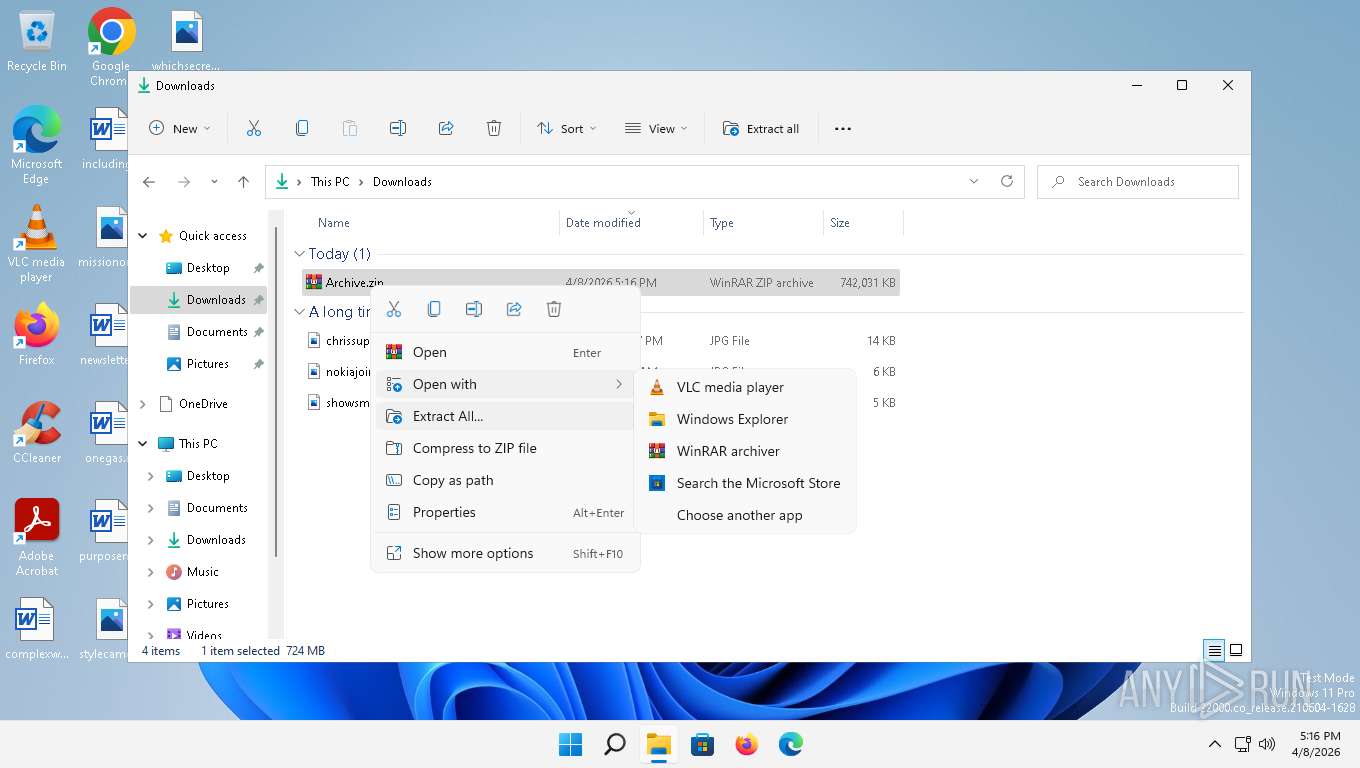Image resolution: width=1360 pixels, height=768 pixels.
Task: Click the Back navigation arrow
Action: [x=149, y=182]
